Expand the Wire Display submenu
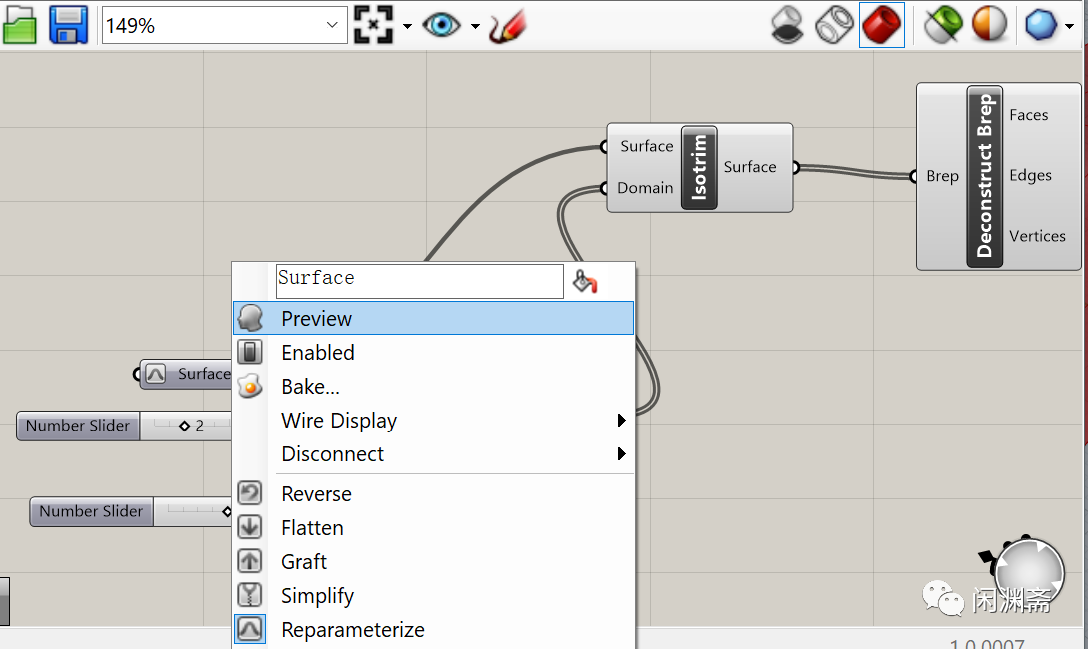Viewport: 1088px width, 649px height. pyautogui.click(x=434, y=421)
